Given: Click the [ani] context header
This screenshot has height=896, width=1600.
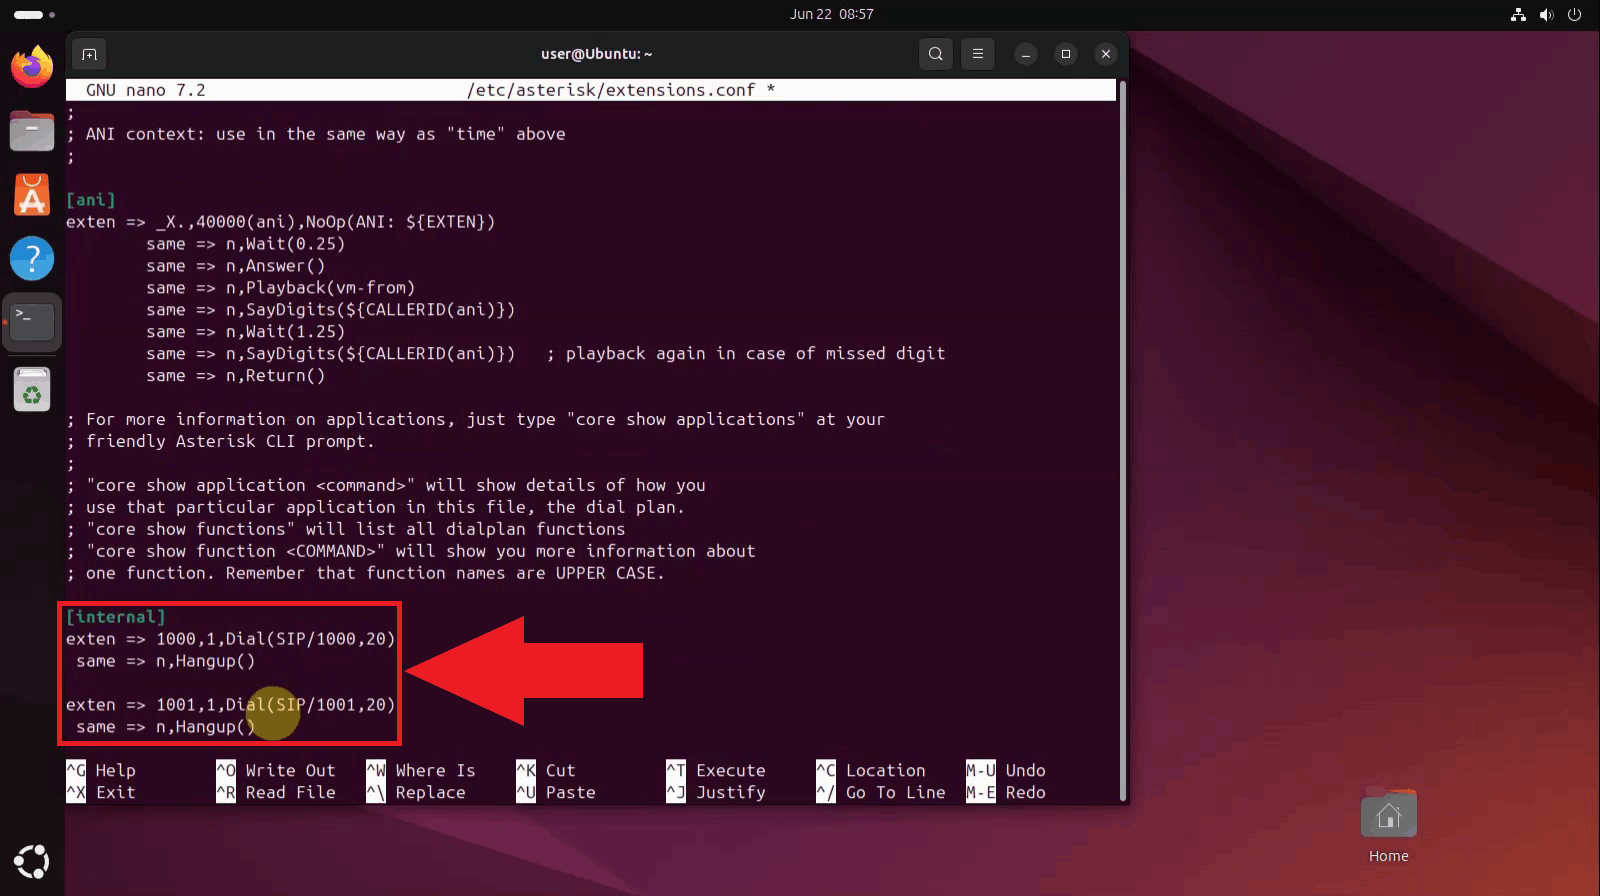Looking at the screenshot, I should [91, 200].
